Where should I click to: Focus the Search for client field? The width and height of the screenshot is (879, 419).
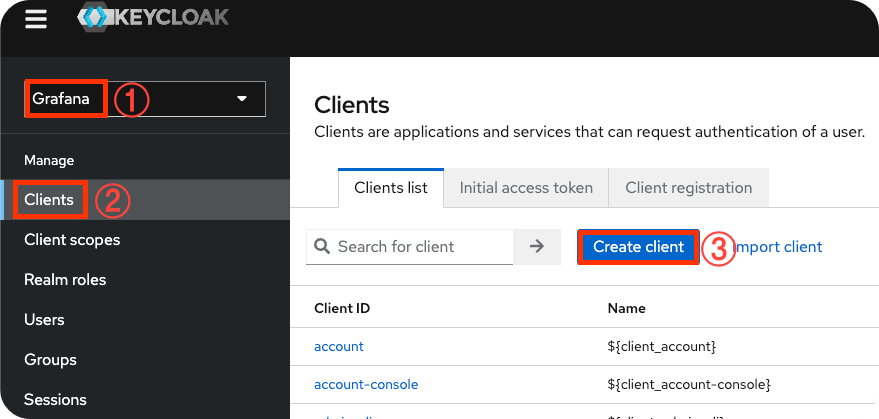[410, 246]
